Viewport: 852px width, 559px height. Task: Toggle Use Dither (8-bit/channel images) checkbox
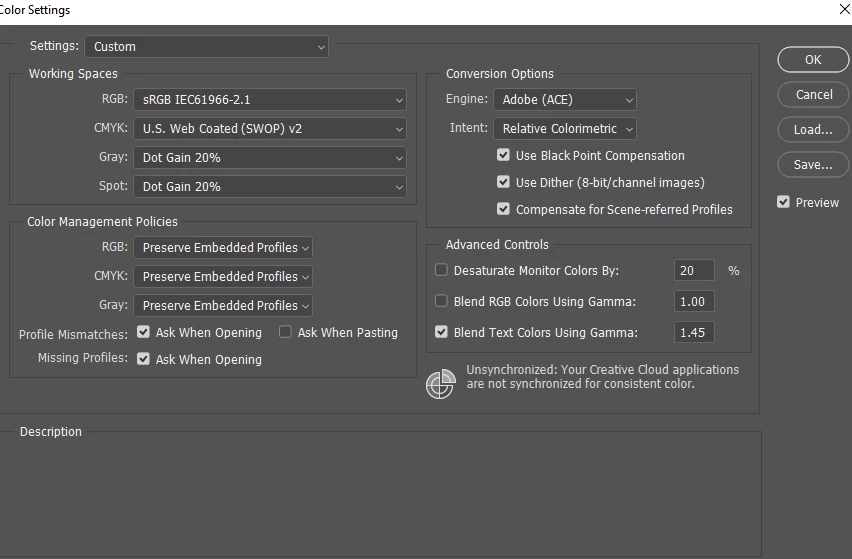coord(503,182)
